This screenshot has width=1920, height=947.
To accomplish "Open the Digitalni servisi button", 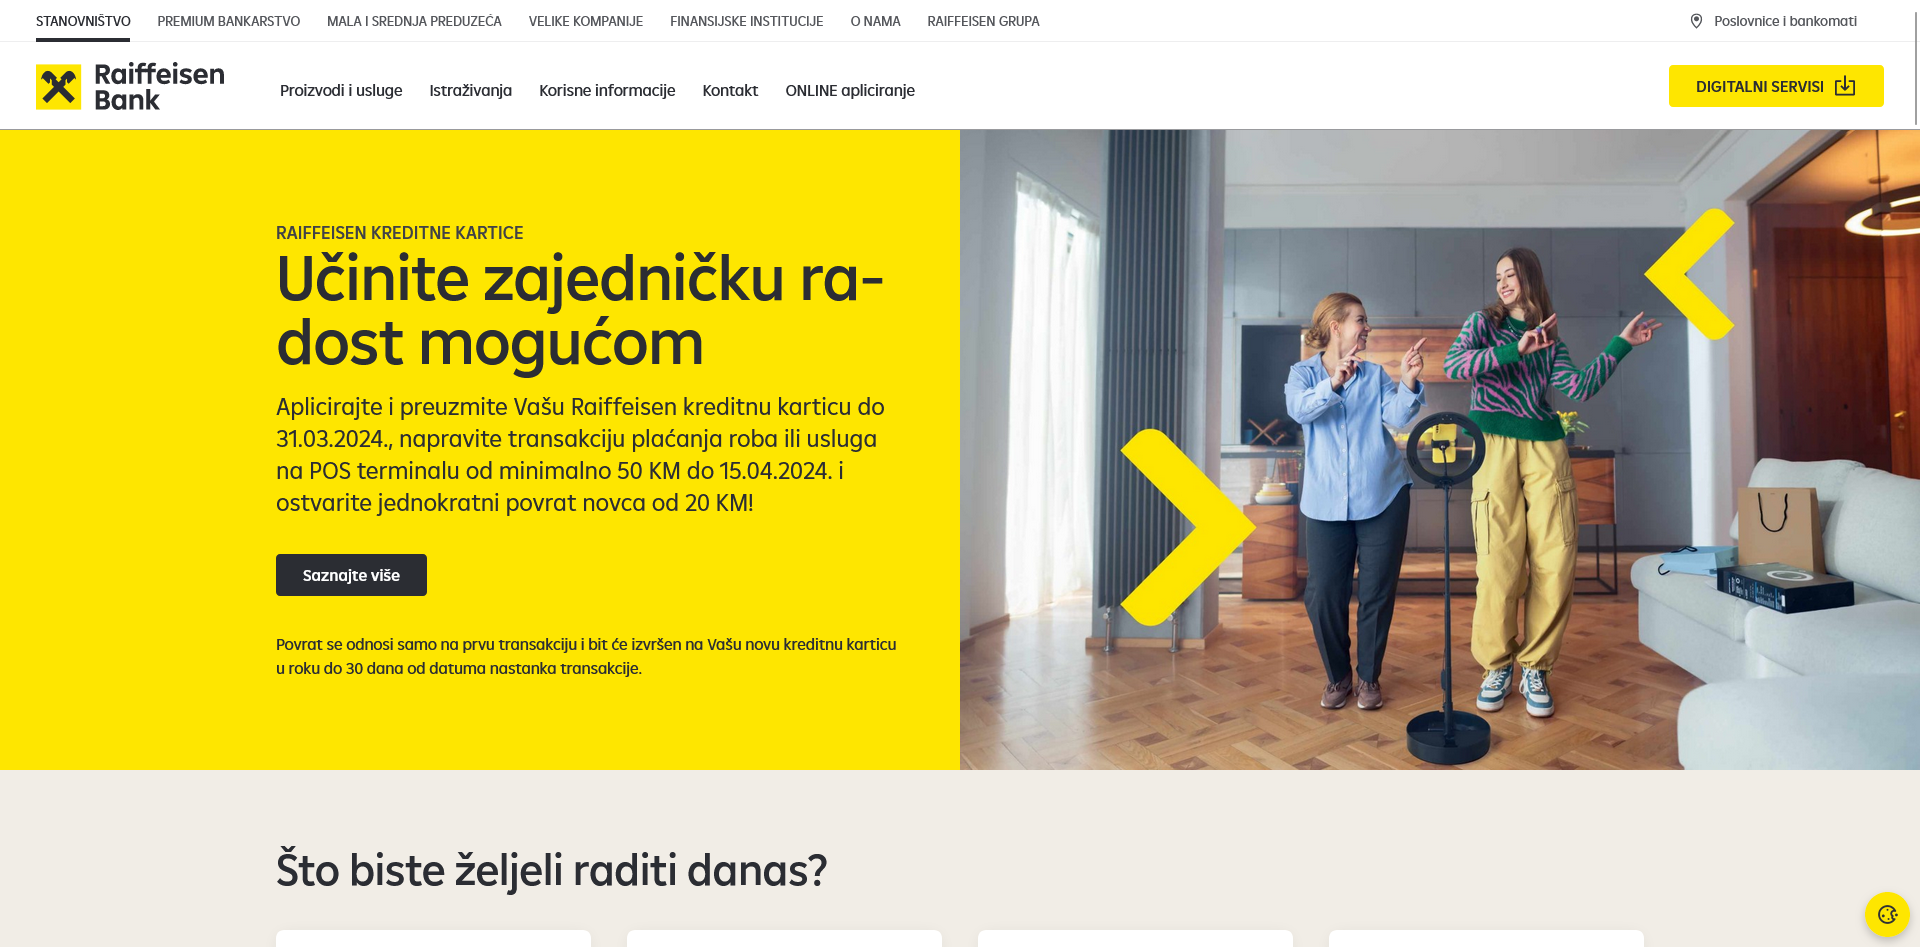I will [x=1776, y=86].
